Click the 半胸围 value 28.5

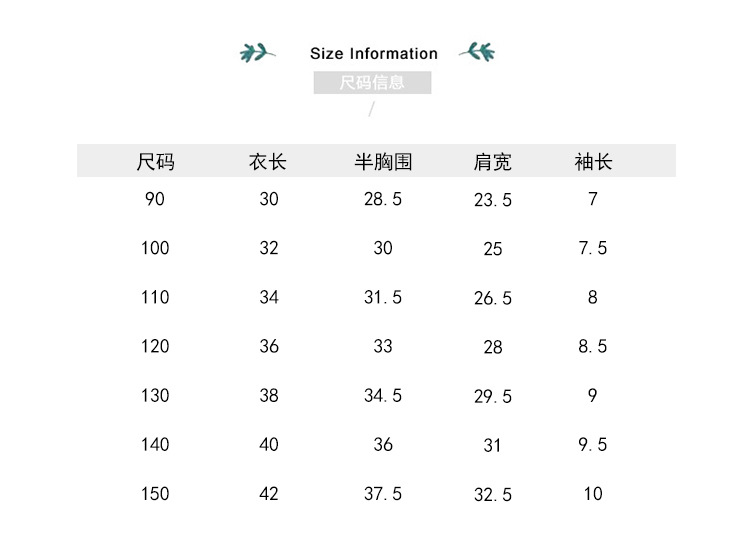tap(383, 199)
